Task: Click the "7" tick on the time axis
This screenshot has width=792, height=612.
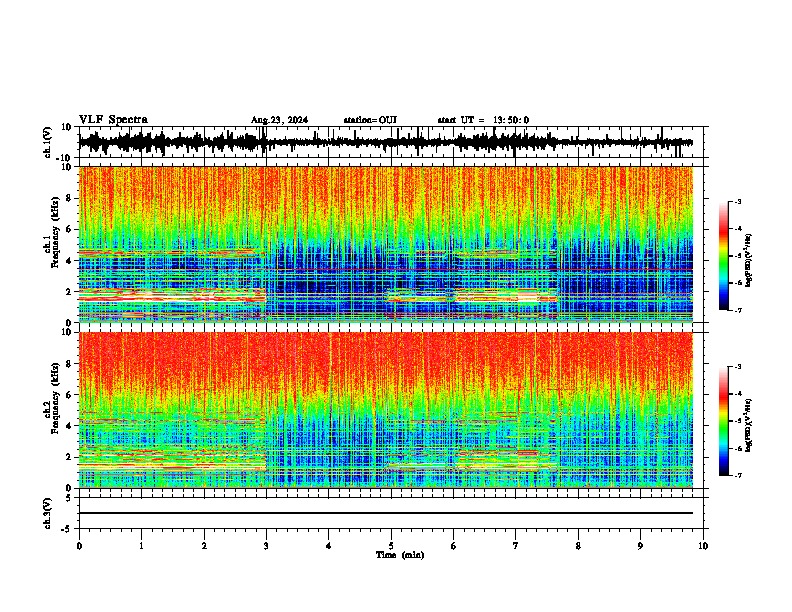Action: (x=516, y=546)
